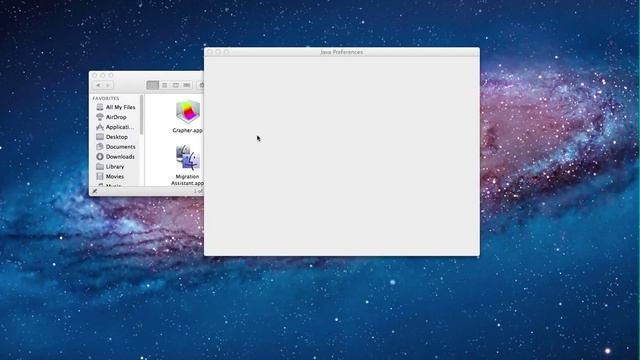The height and width of the screenshot is (360, 640).
Task: Open the Finder Action gear menu
Action: (201, 85)
